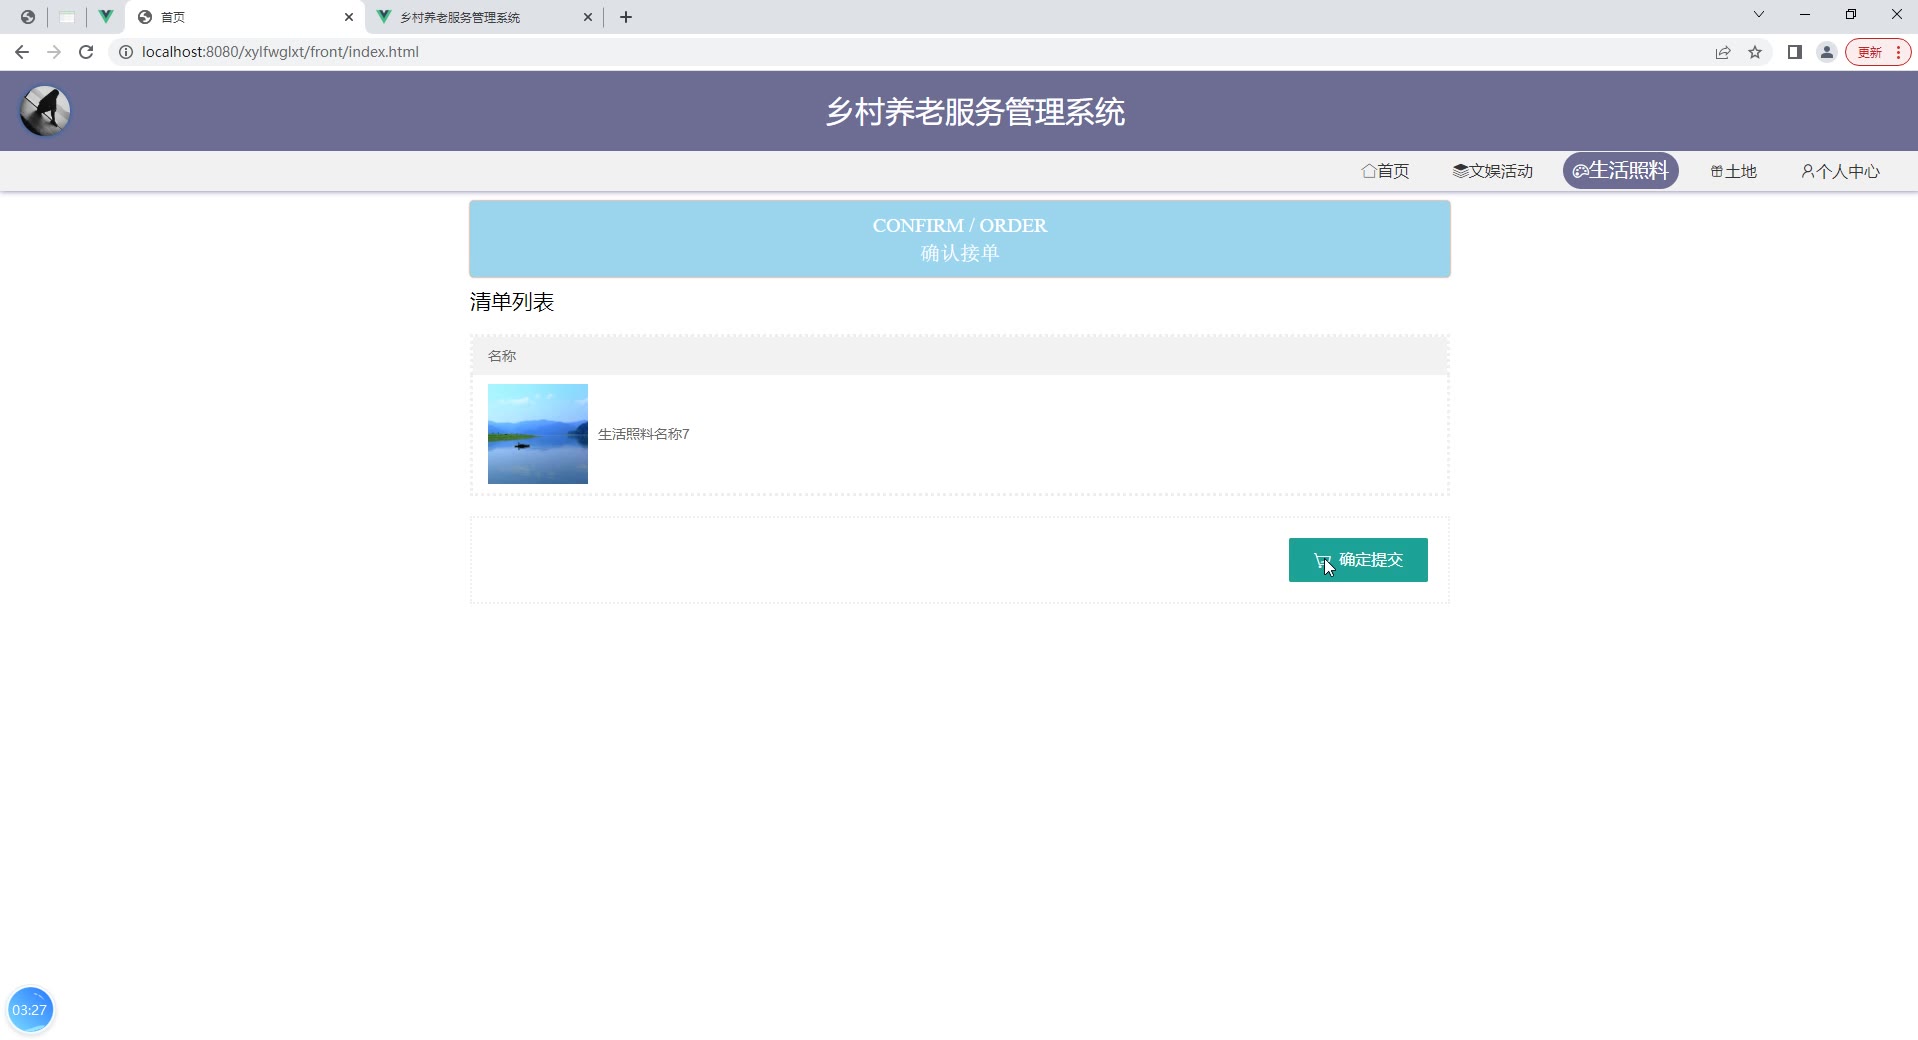Click the red 更新 update button
The image size is (1918, 1040).
(1878, 52)
